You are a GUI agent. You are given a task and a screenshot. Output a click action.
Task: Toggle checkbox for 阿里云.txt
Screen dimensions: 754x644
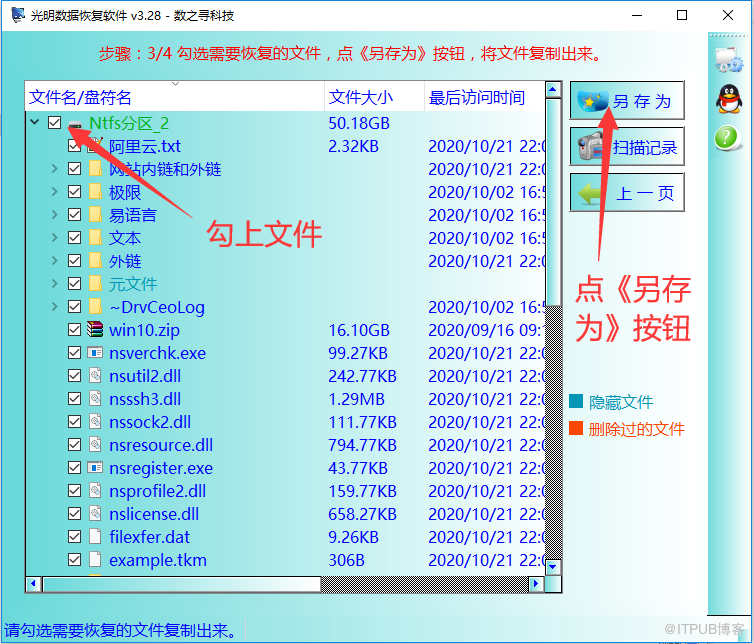(74, 146)
